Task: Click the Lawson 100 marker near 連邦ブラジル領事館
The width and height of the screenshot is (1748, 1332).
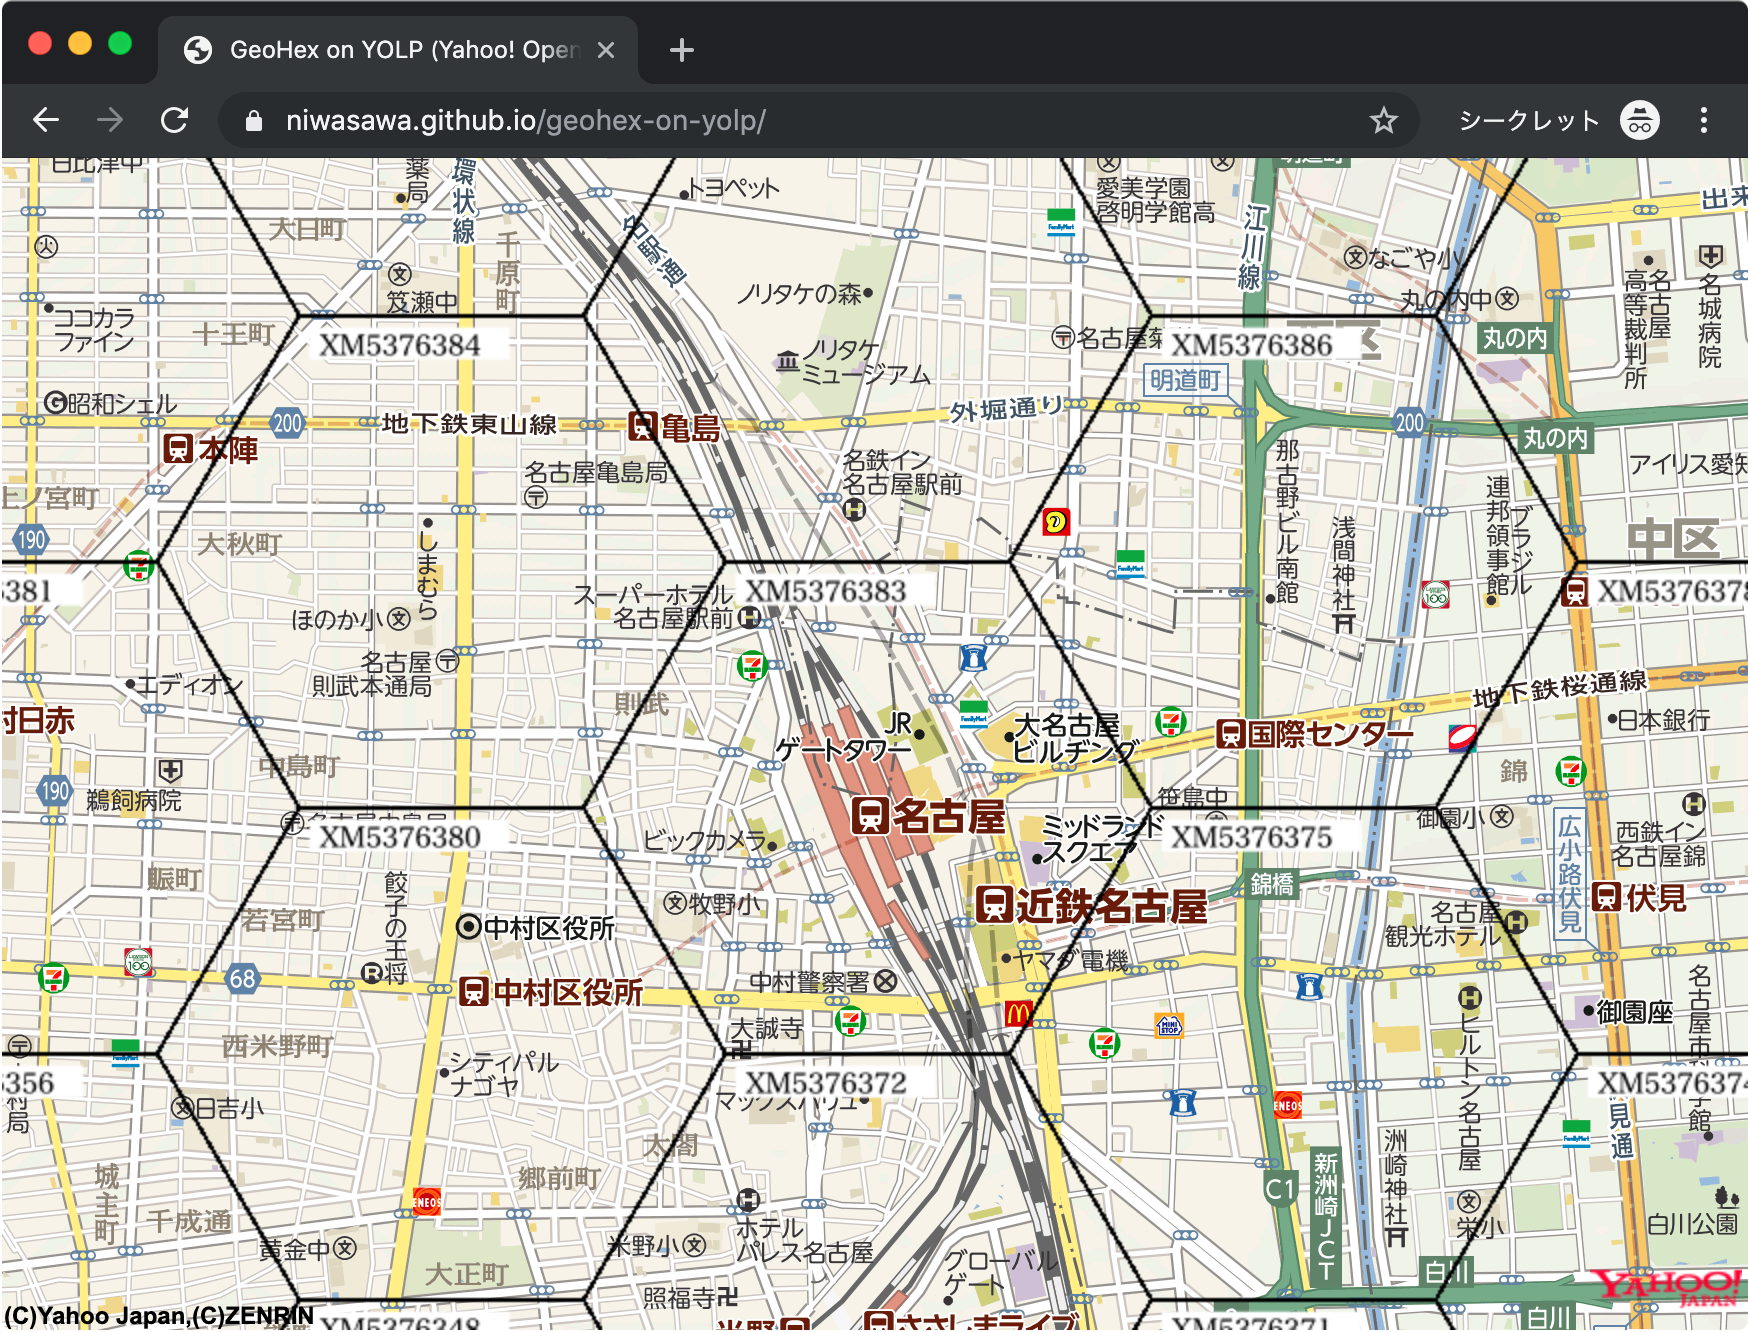Action: (x=1436, y=595)
